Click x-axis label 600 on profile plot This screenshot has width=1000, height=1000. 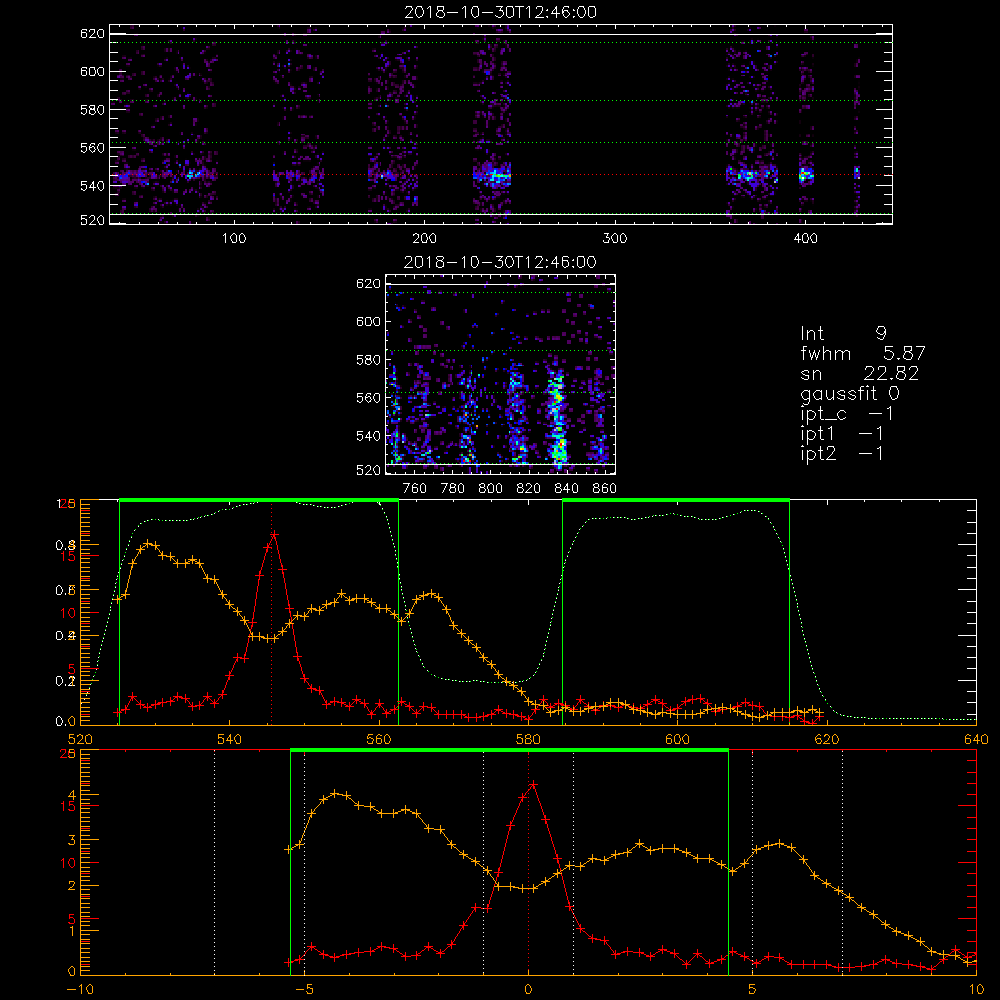pyautogui.click(x=677, y=739)
